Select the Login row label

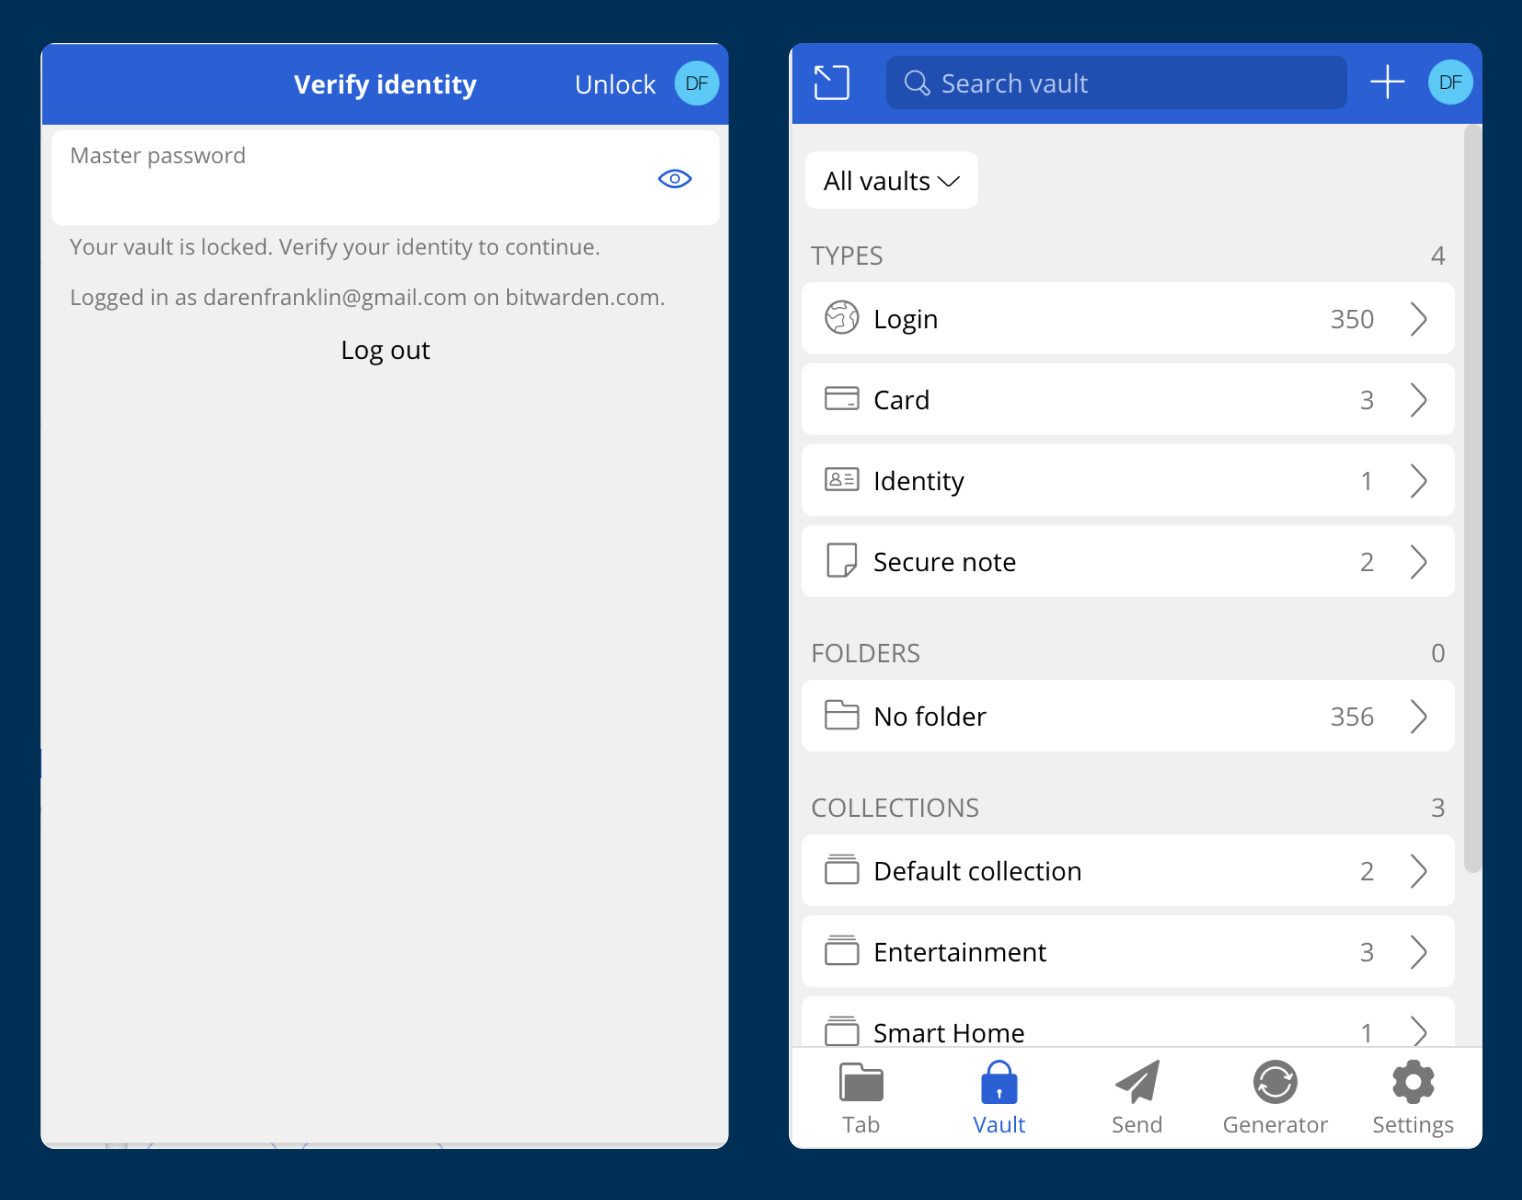pyautogui.click(x=905, y=319)
